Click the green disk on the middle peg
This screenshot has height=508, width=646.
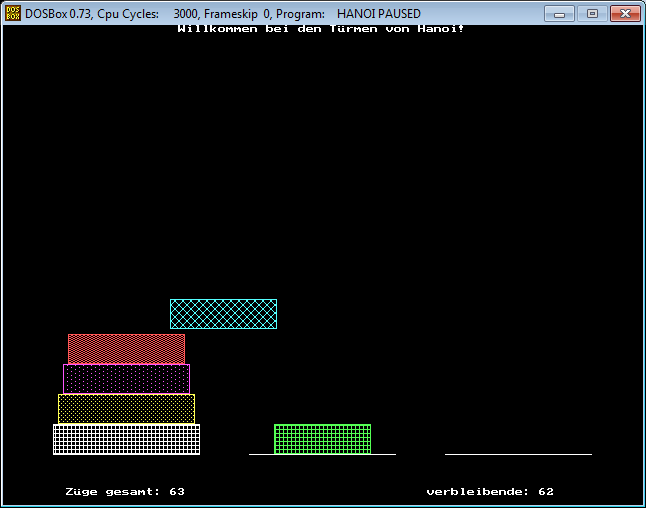click(x=322, y=439)
